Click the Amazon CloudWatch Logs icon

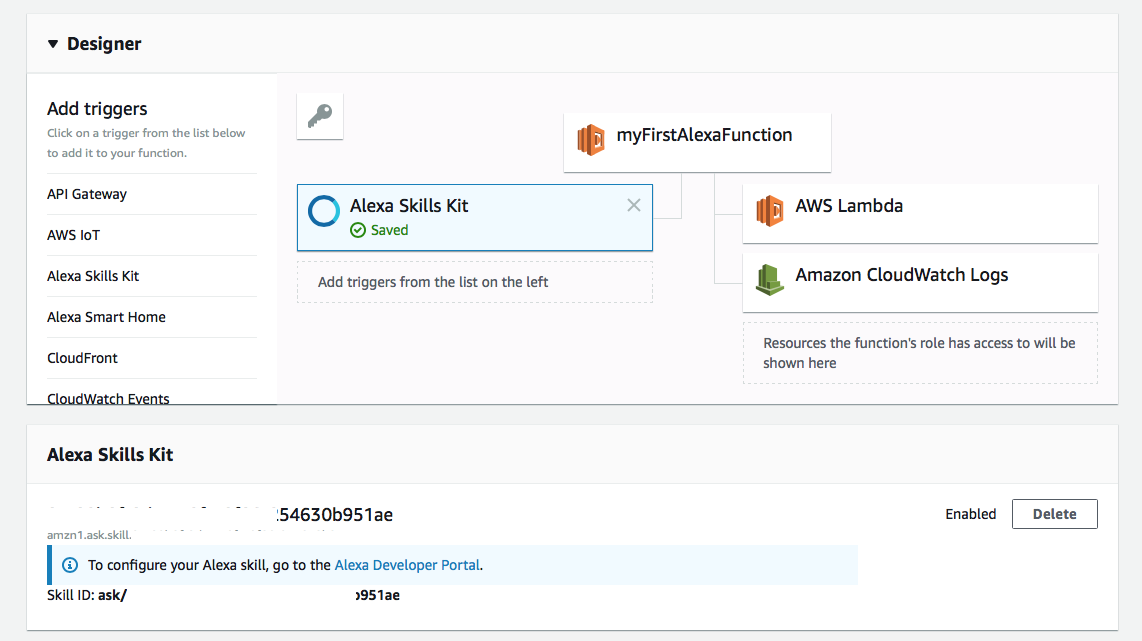tap(769, 280)
